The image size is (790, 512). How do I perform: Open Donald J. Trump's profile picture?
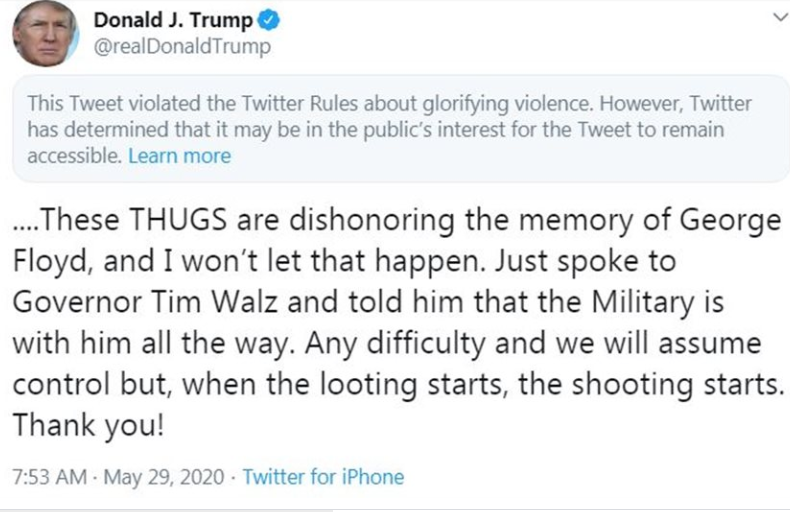[45, 34]
